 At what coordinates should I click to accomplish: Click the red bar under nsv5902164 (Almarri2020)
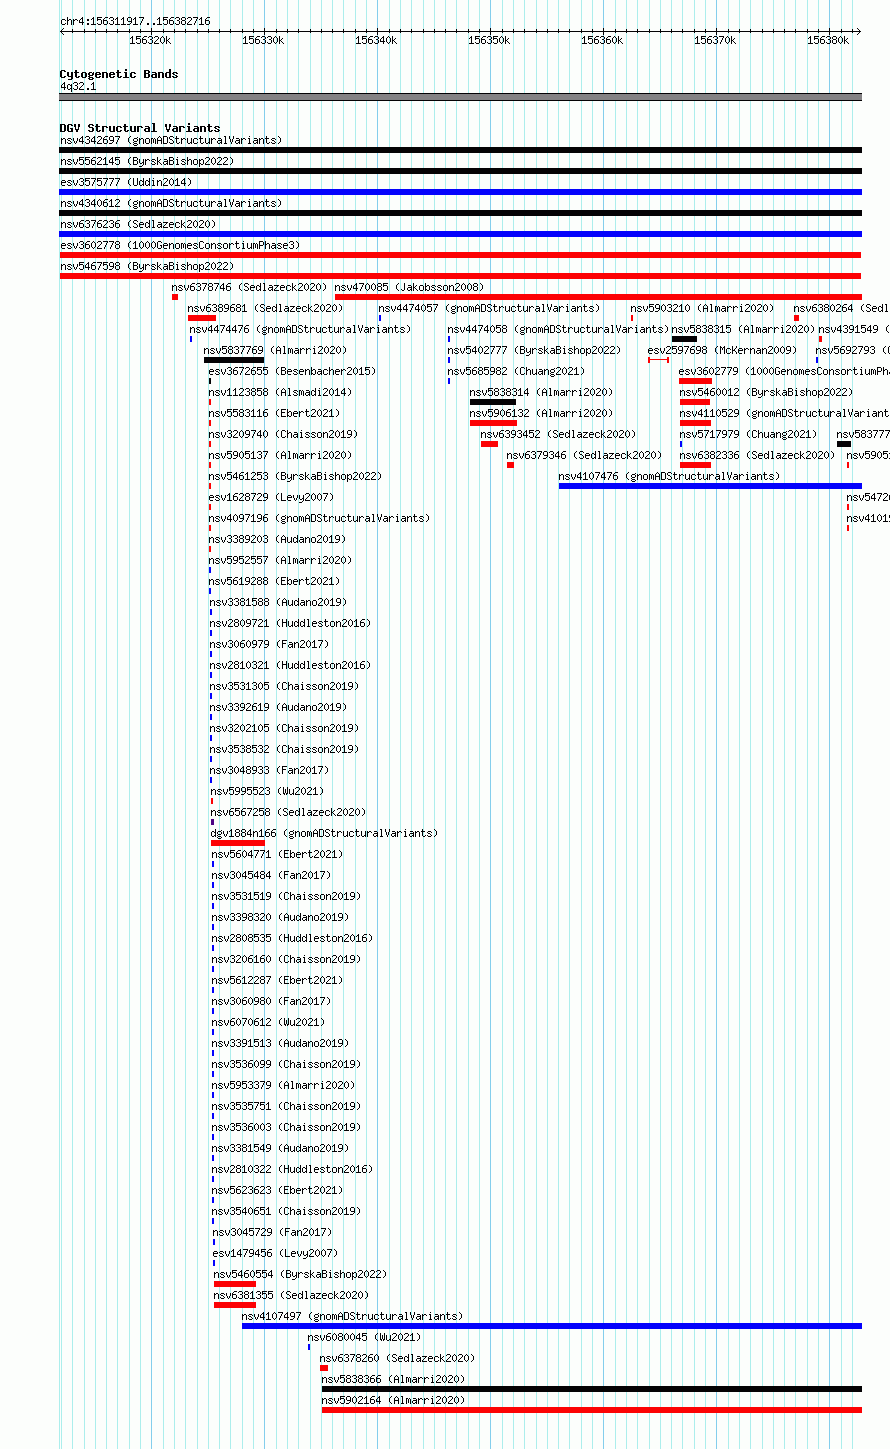click(592, 1410)
